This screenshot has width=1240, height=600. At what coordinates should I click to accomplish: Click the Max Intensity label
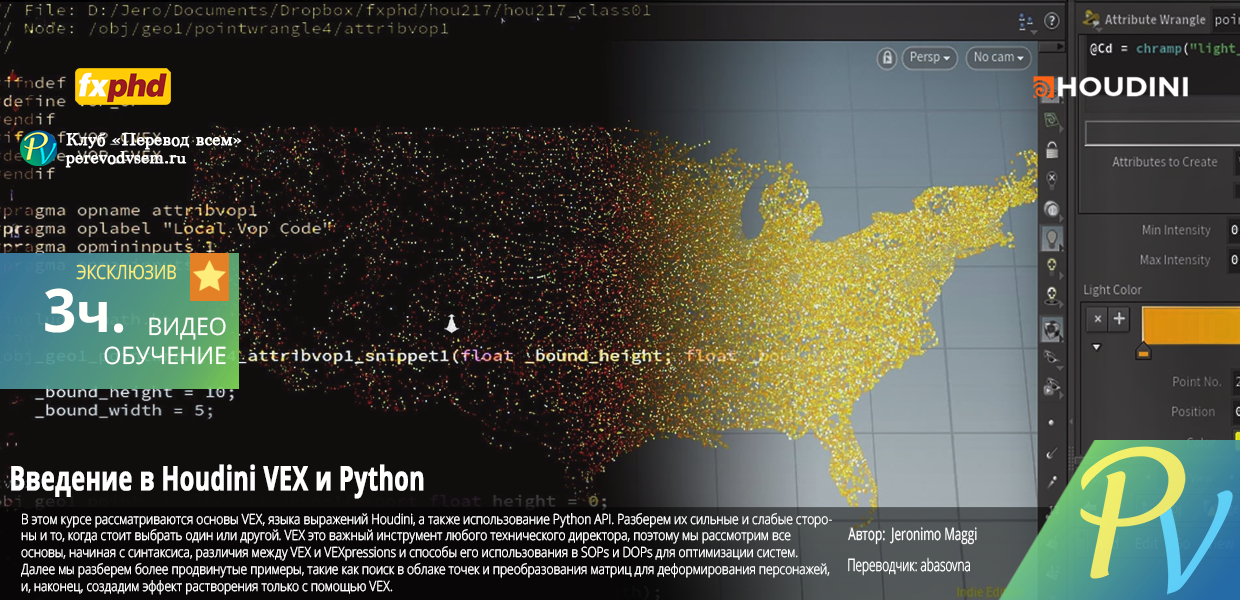1175,260
